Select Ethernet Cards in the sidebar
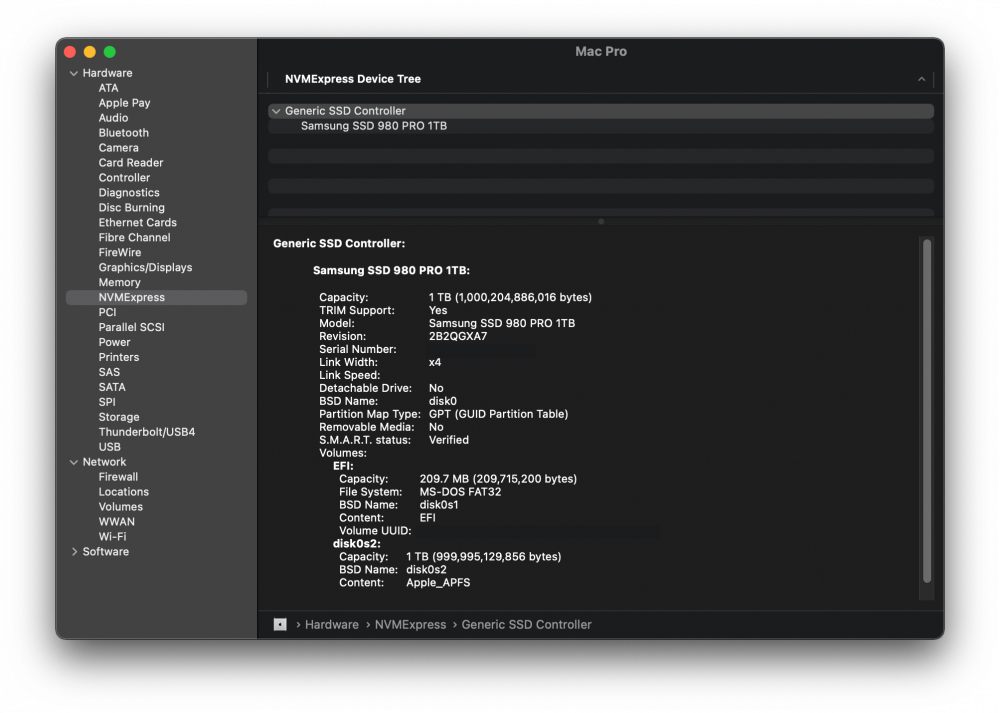The width and height of the screenshot is (1000, 713). tap(137, 223)
